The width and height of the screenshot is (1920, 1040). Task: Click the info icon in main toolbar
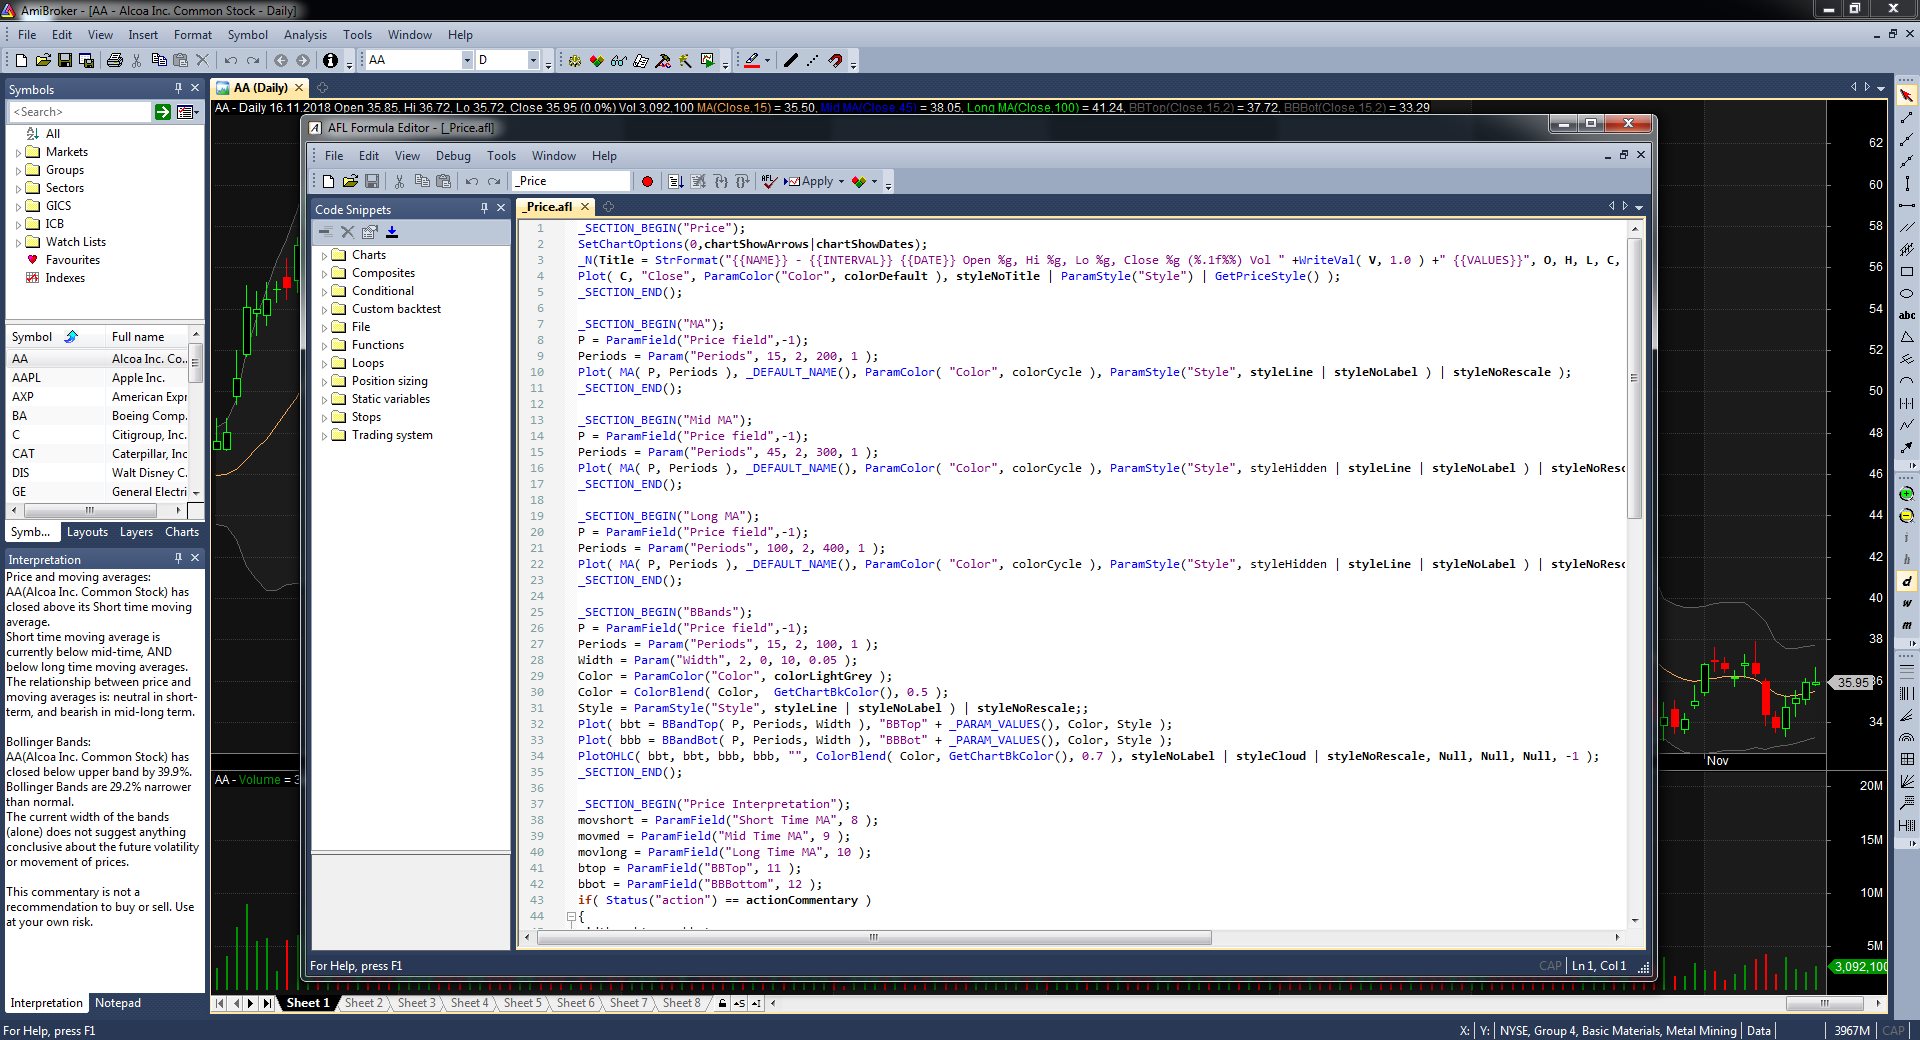pos(330,61)
